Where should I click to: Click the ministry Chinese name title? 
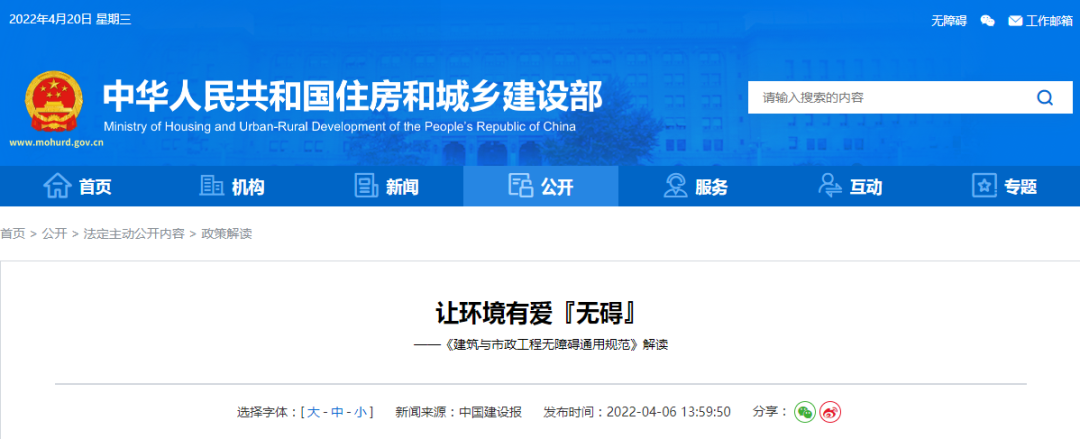pyautogui.click(x=353, y=95)
